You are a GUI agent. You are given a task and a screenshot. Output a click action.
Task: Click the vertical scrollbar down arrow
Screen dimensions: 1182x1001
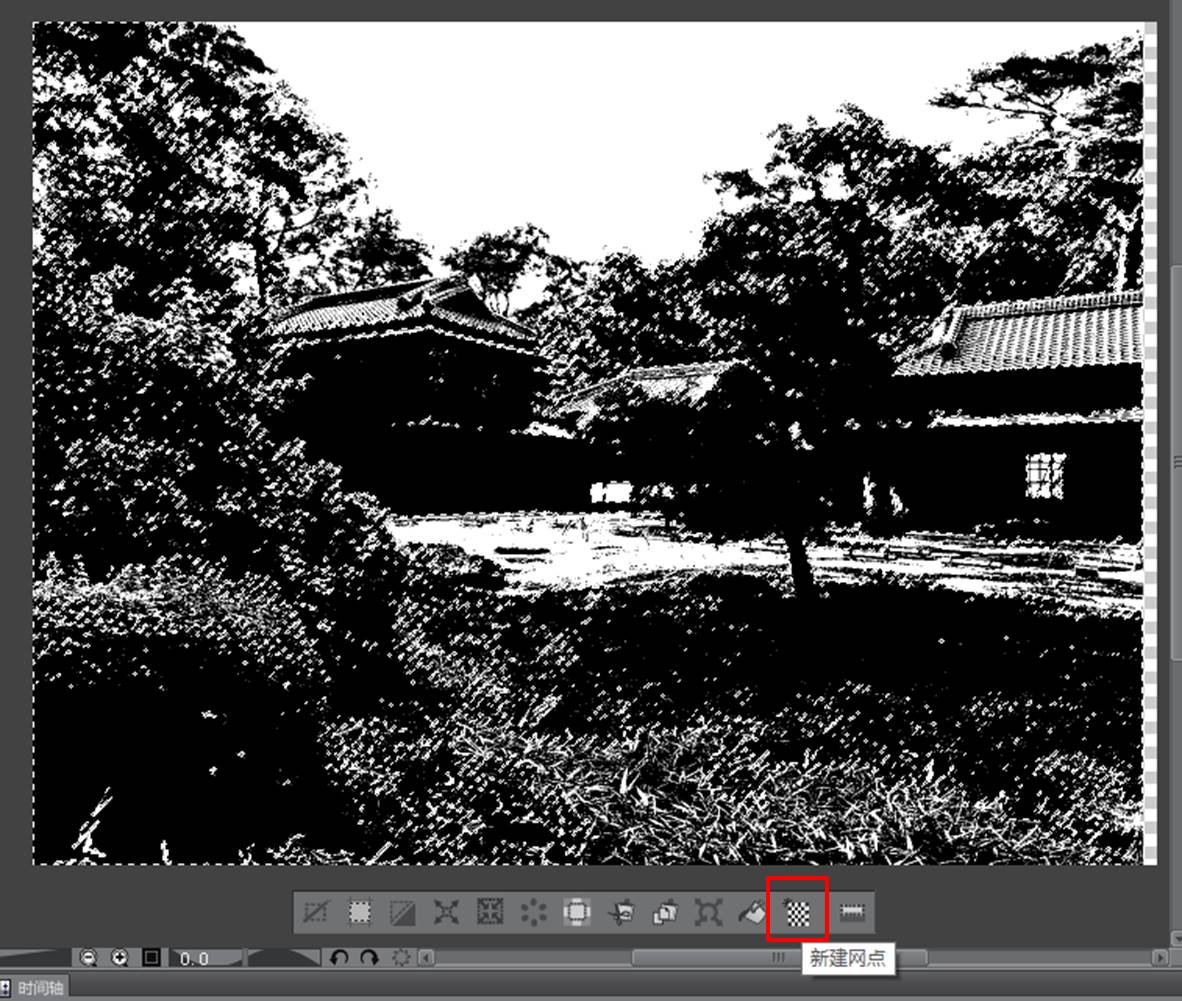click(1176, 938)
